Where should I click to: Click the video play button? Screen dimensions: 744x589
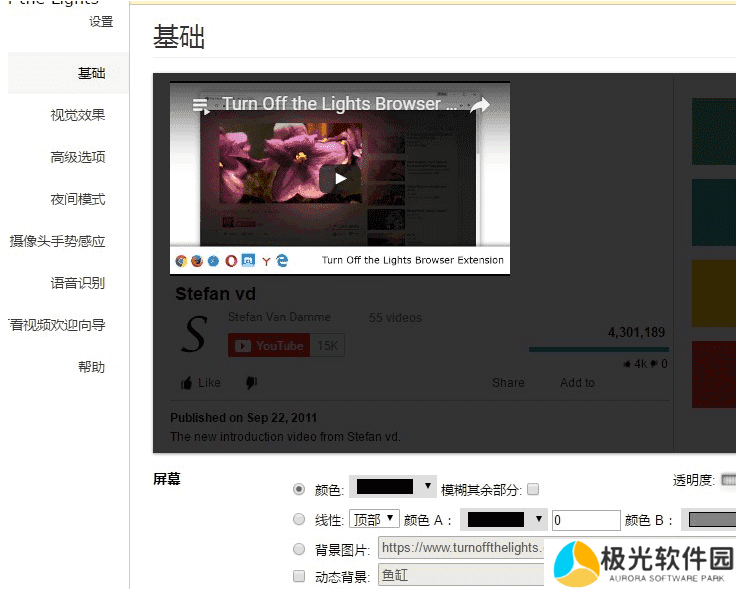(x=340, y=178)
